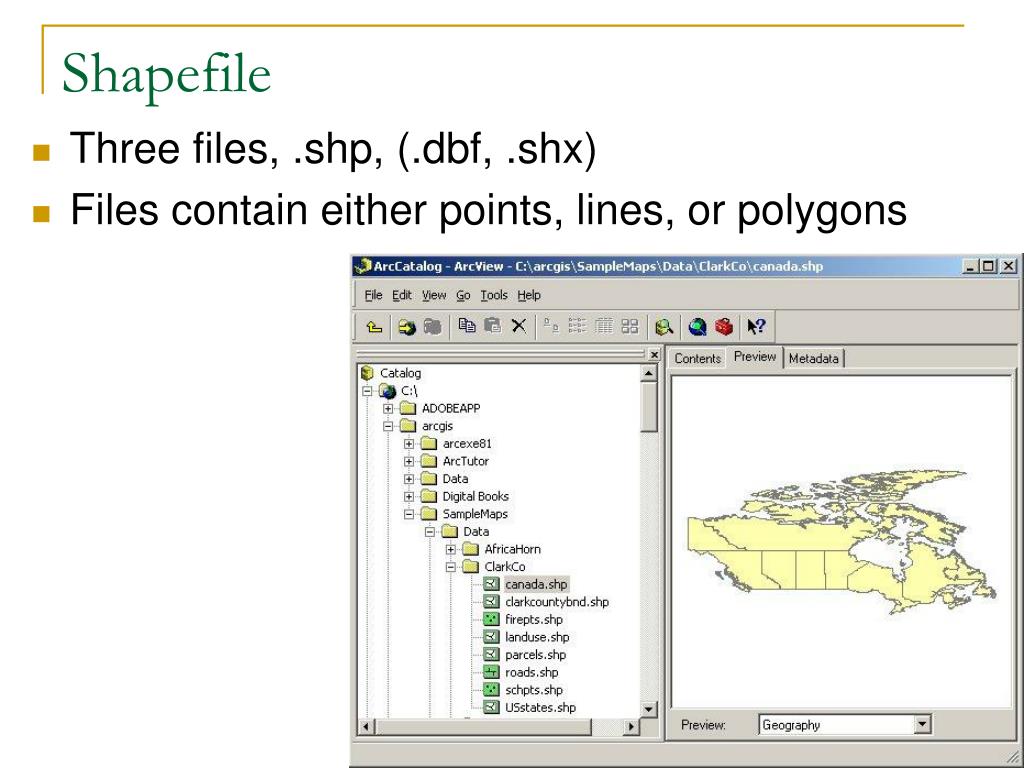Expand the AfricaHorn folder node

pos(451,549)
